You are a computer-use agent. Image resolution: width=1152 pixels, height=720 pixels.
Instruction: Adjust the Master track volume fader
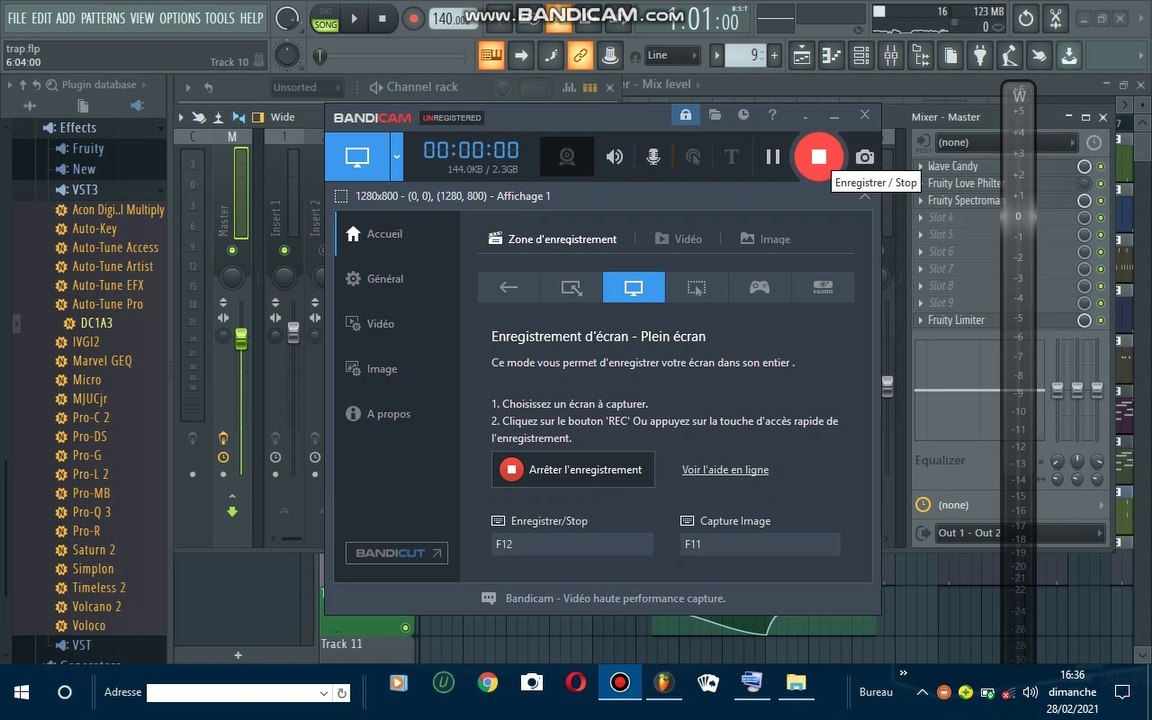[241, 339]
